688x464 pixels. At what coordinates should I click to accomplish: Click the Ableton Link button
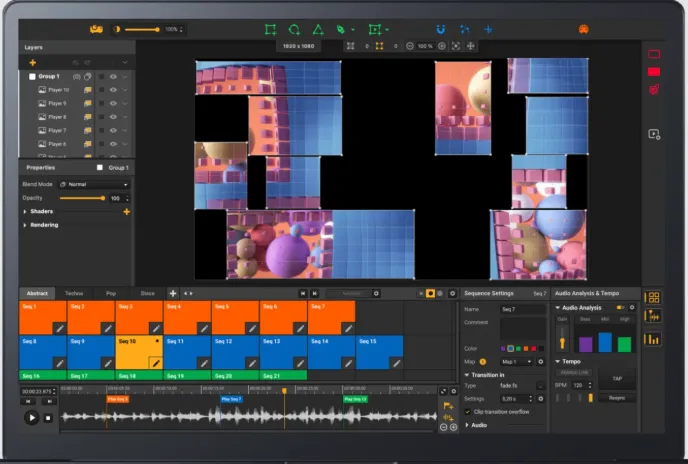(x=574, y=372)
